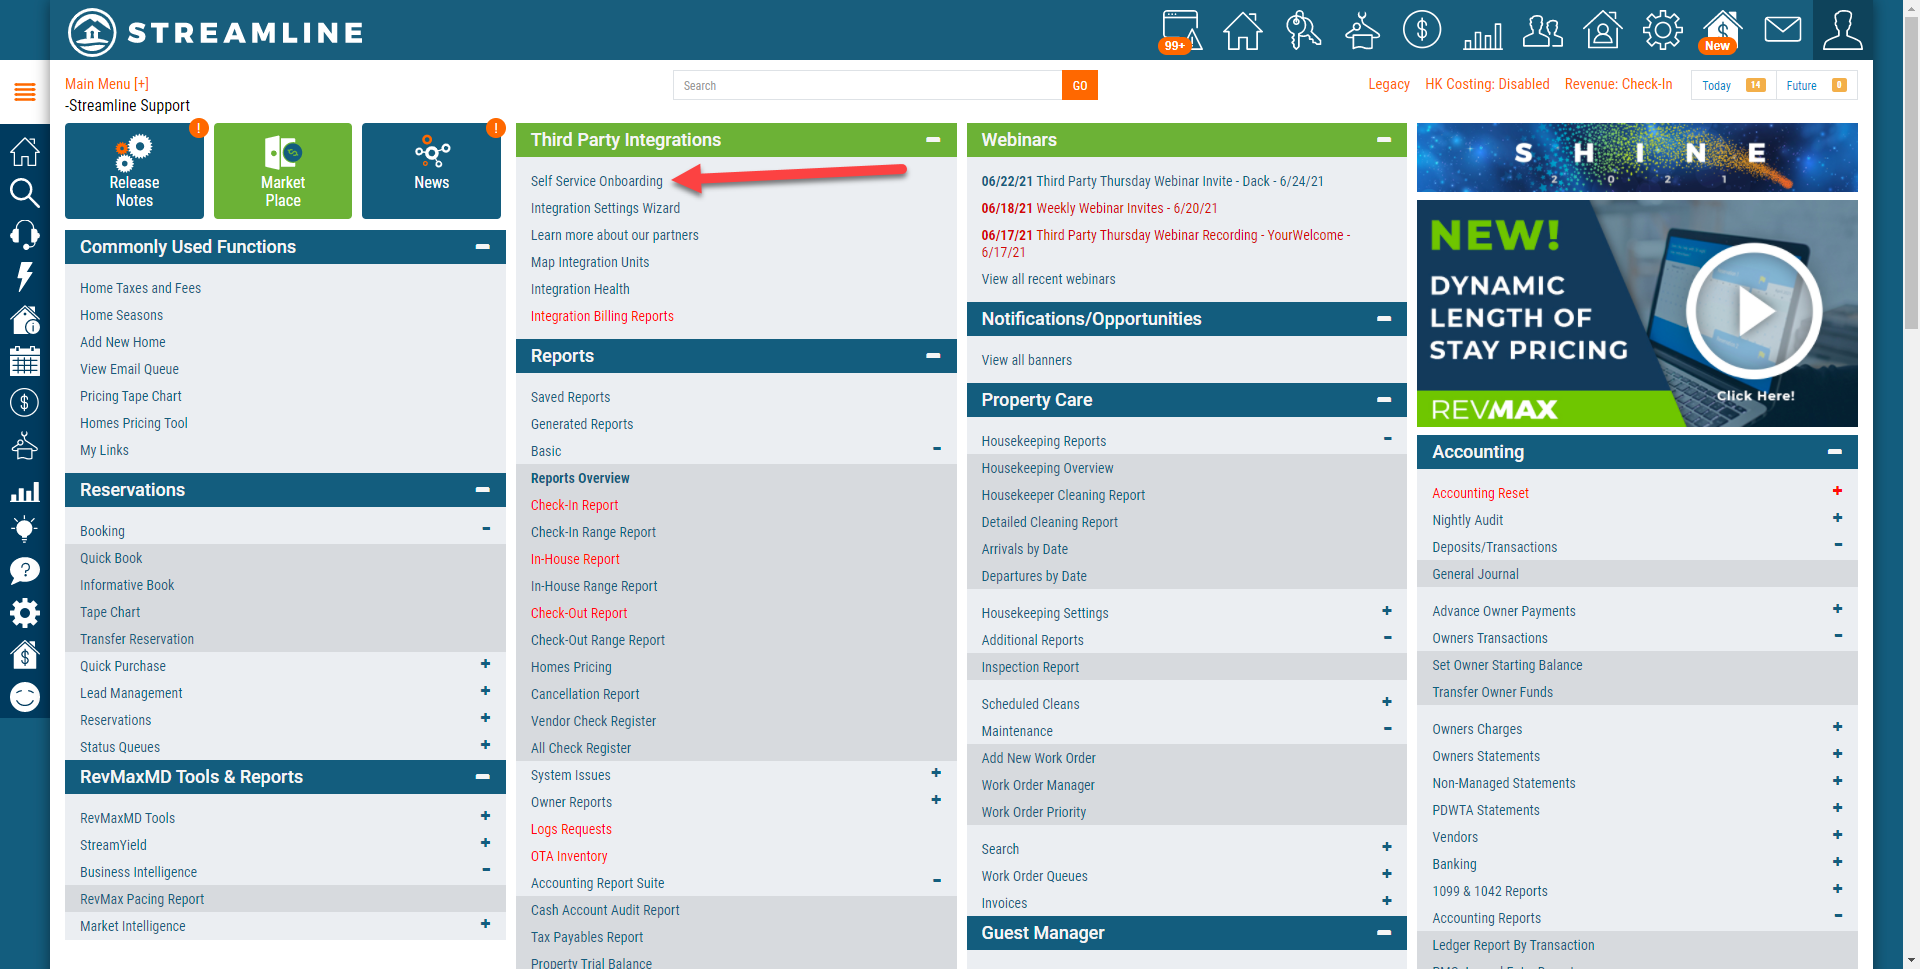Open Main Menu [+] at top left

[x=106, y=84]
